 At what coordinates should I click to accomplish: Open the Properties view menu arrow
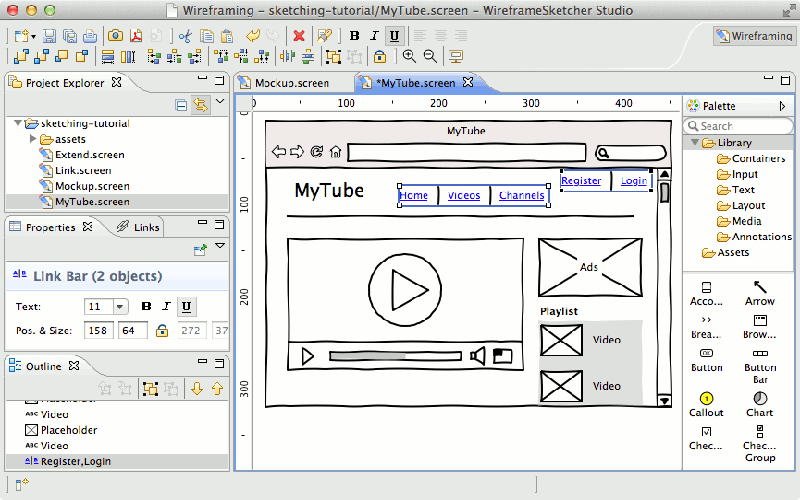click(220, 245)
